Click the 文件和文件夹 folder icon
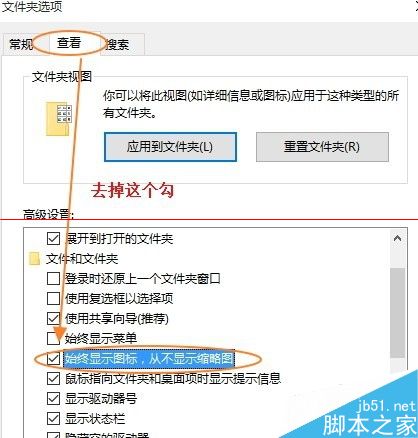 (34, 259)
